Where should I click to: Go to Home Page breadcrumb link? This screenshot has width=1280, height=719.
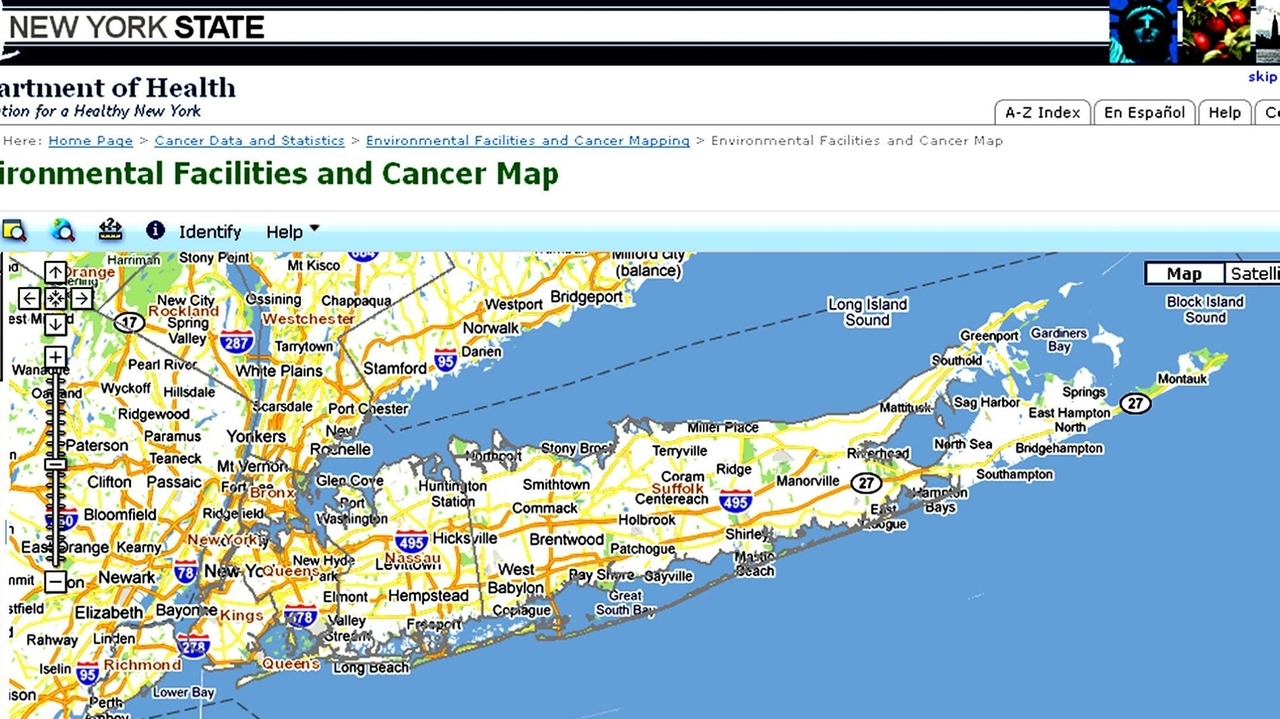click(x=90, y=141)
